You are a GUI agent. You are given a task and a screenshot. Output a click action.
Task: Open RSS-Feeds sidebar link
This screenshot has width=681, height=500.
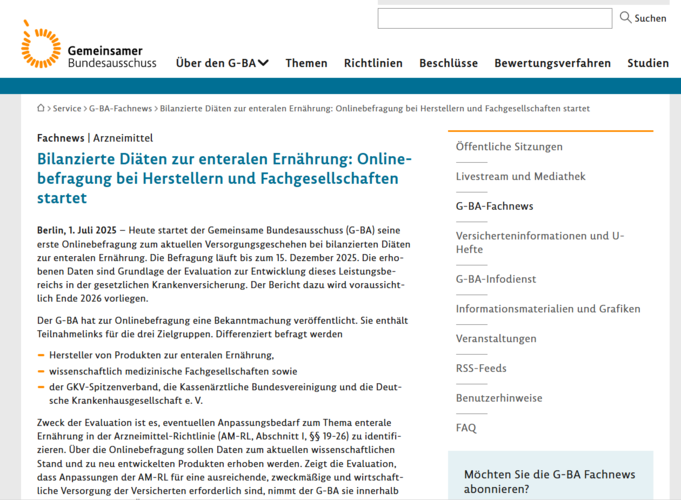pyautogui.click(x=481, y=368)
